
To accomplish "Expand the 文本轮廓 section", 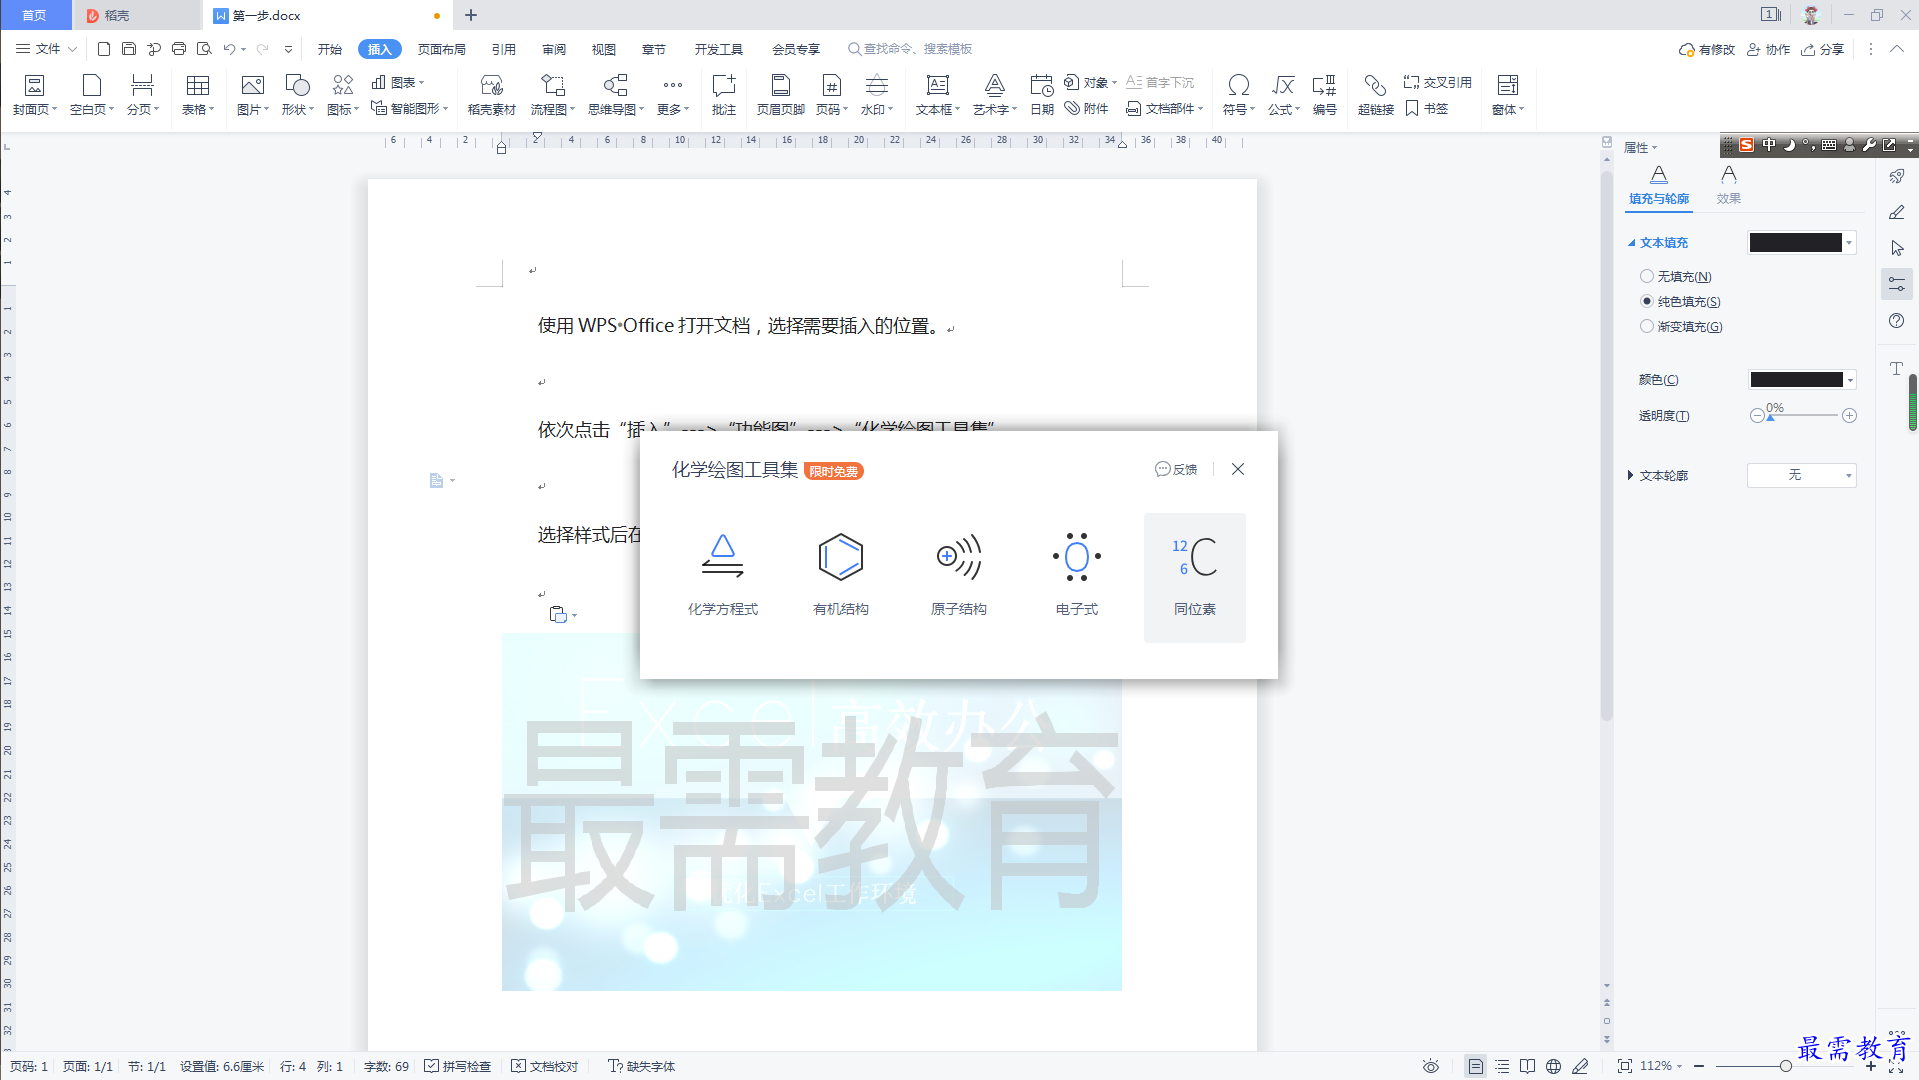I will point(1630,475).
